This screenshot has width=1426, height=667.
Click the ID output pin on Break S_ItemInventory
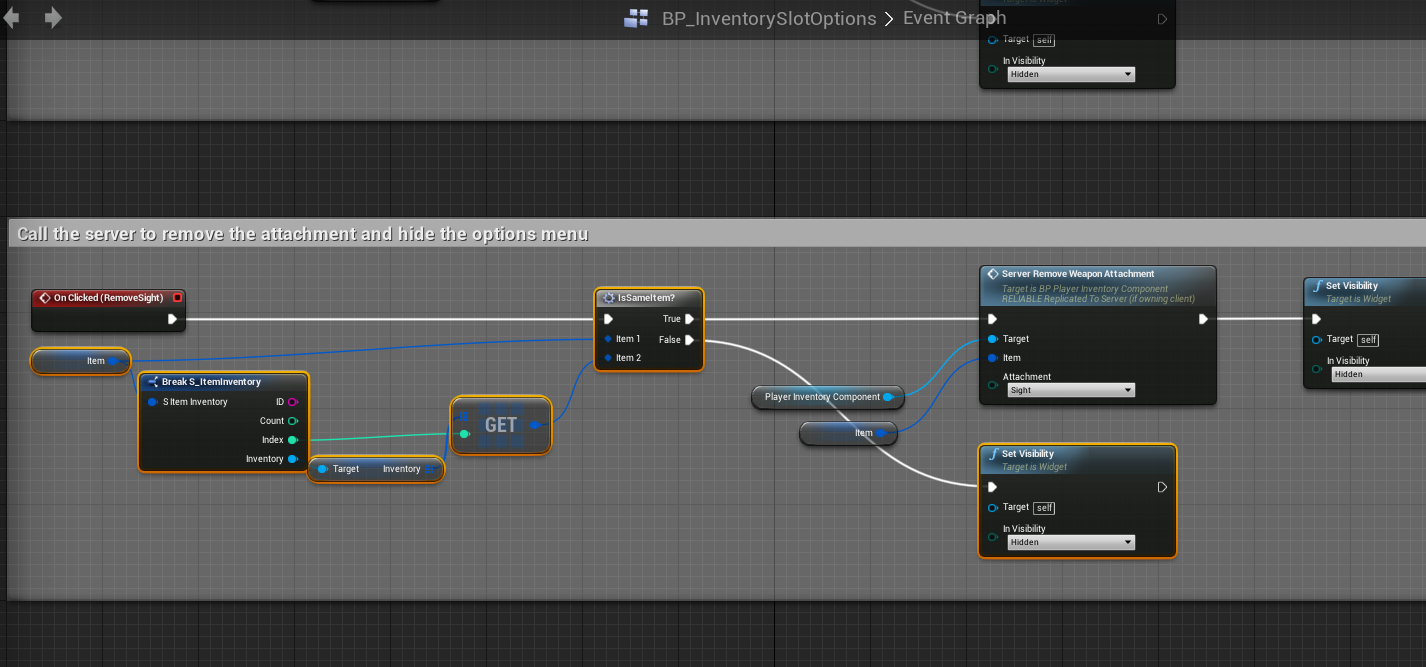tap(293, 402)
